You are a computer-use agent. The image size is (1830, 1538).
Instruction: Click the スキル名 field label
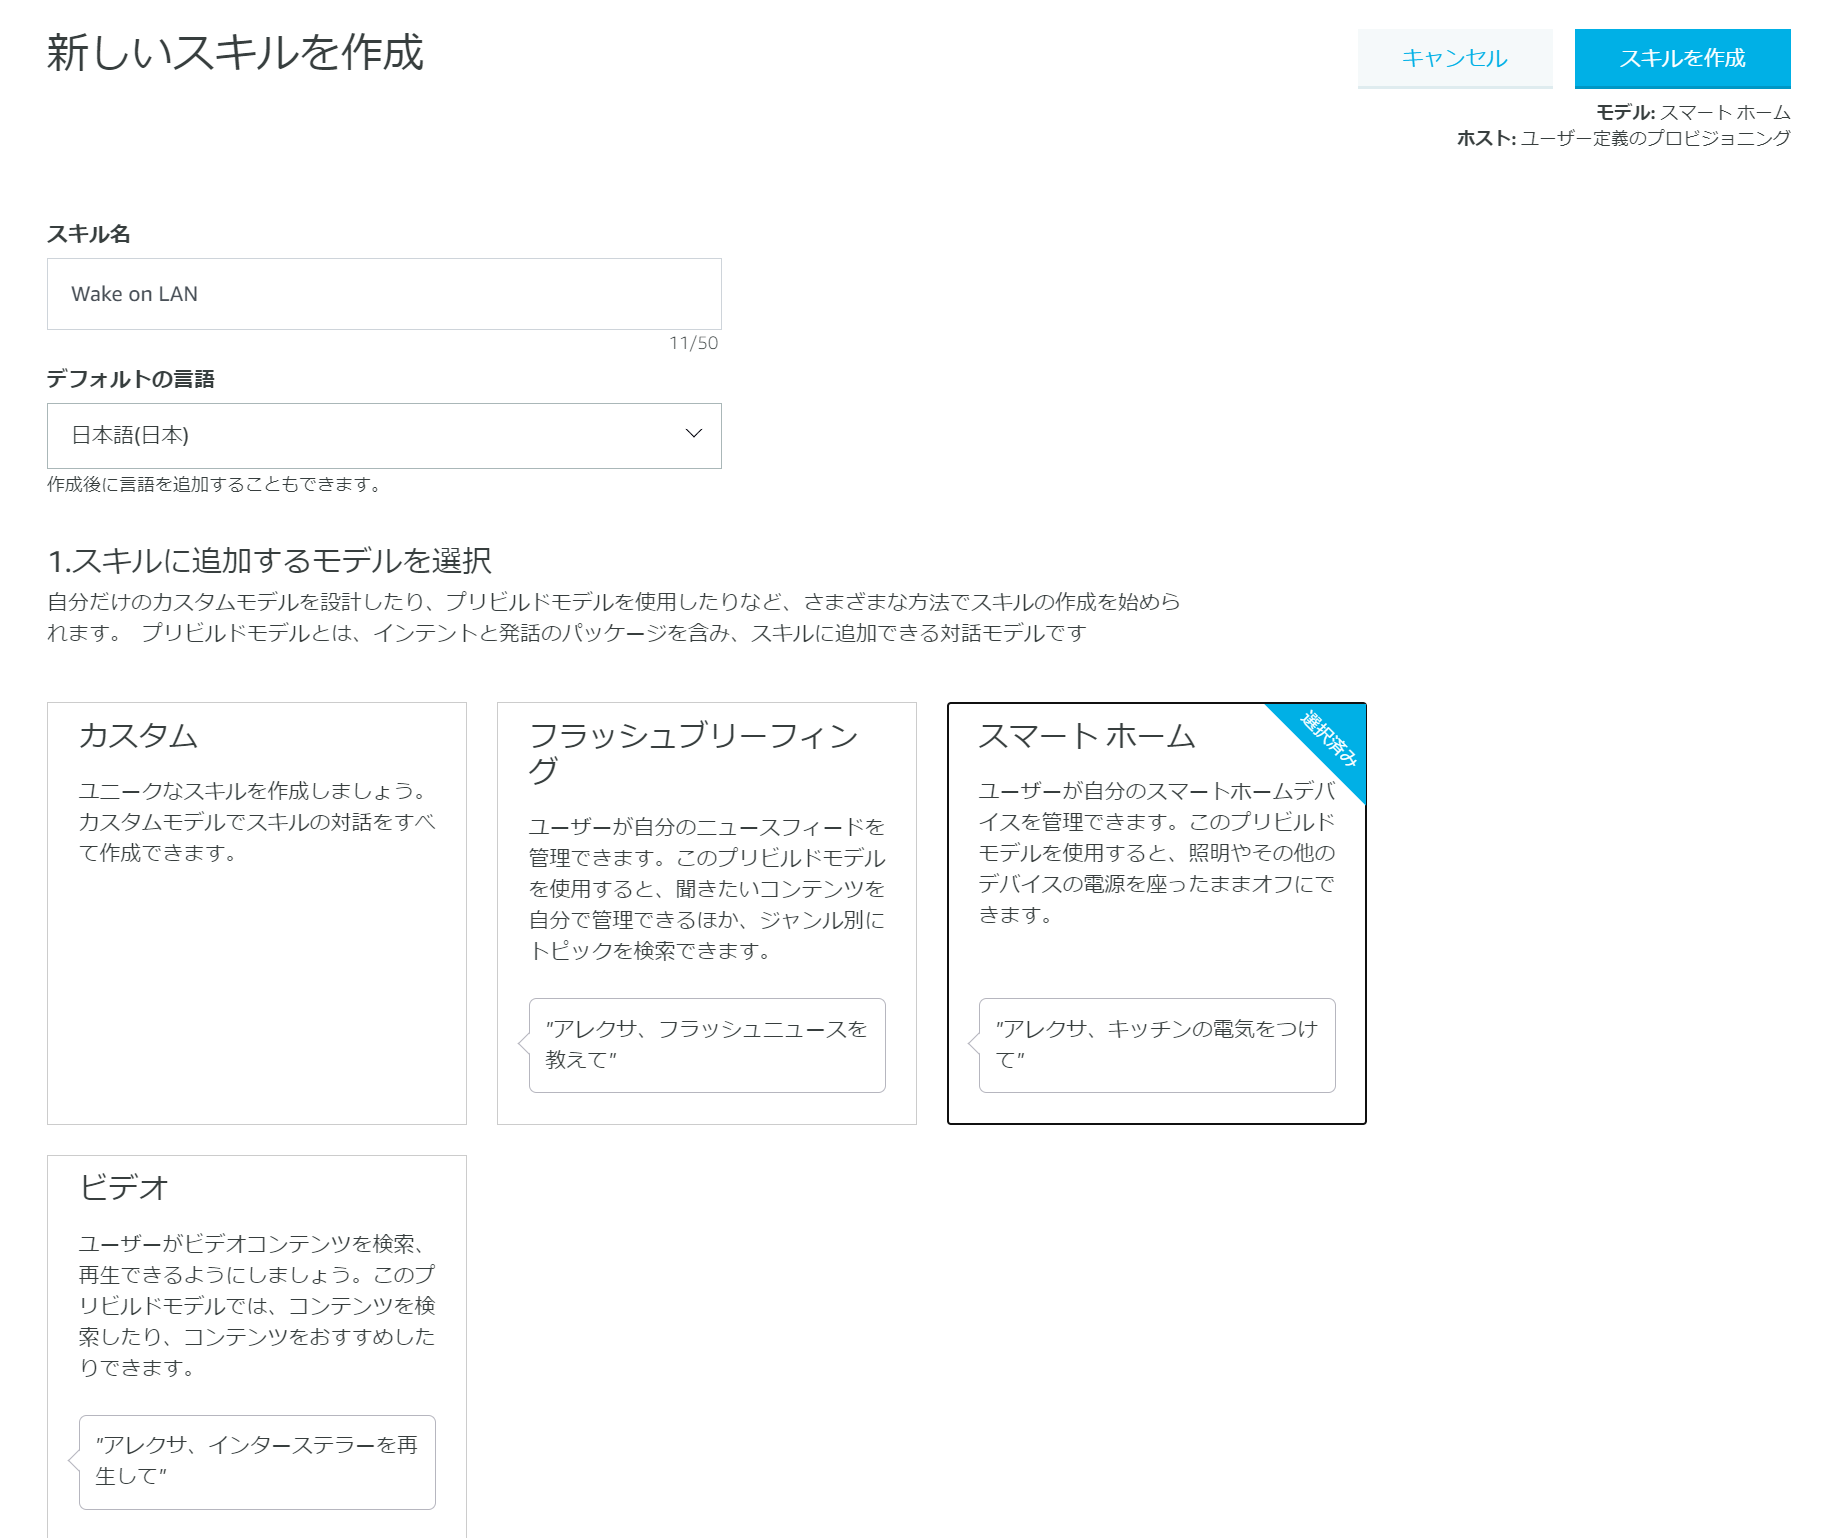point(89,234)
